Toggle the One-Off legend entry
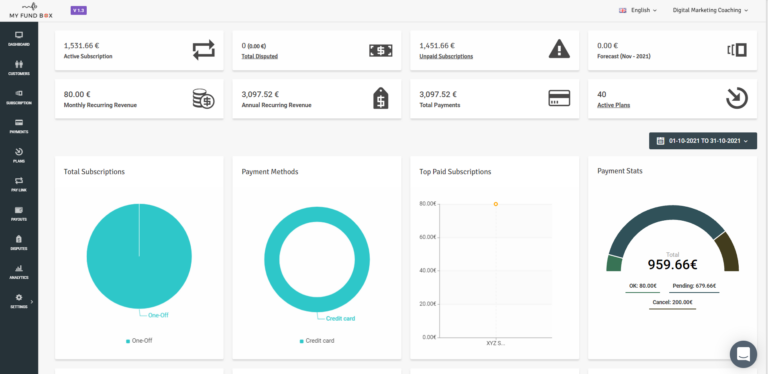 [140, 341]
